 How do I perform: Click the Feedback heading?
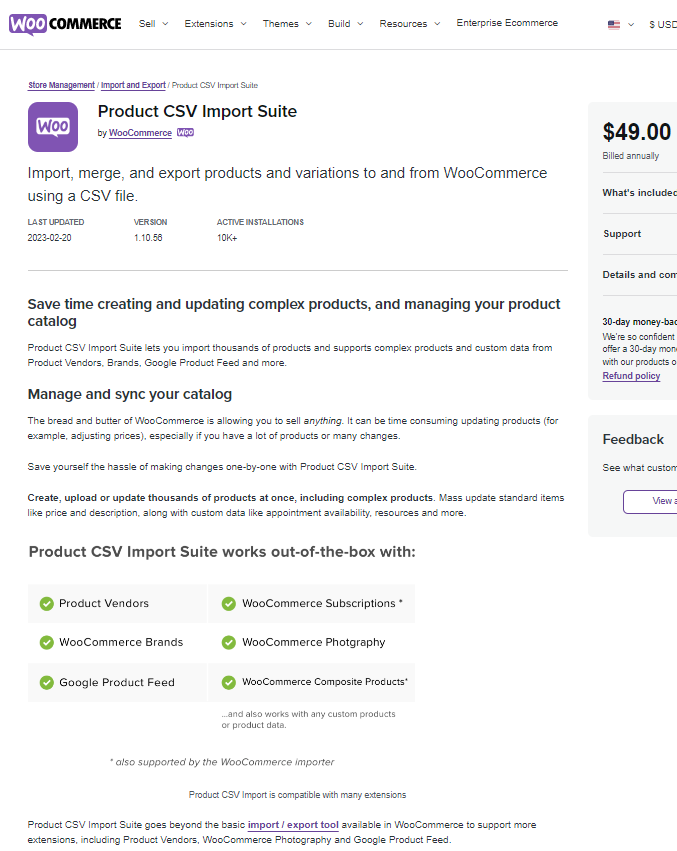point(633,440)
